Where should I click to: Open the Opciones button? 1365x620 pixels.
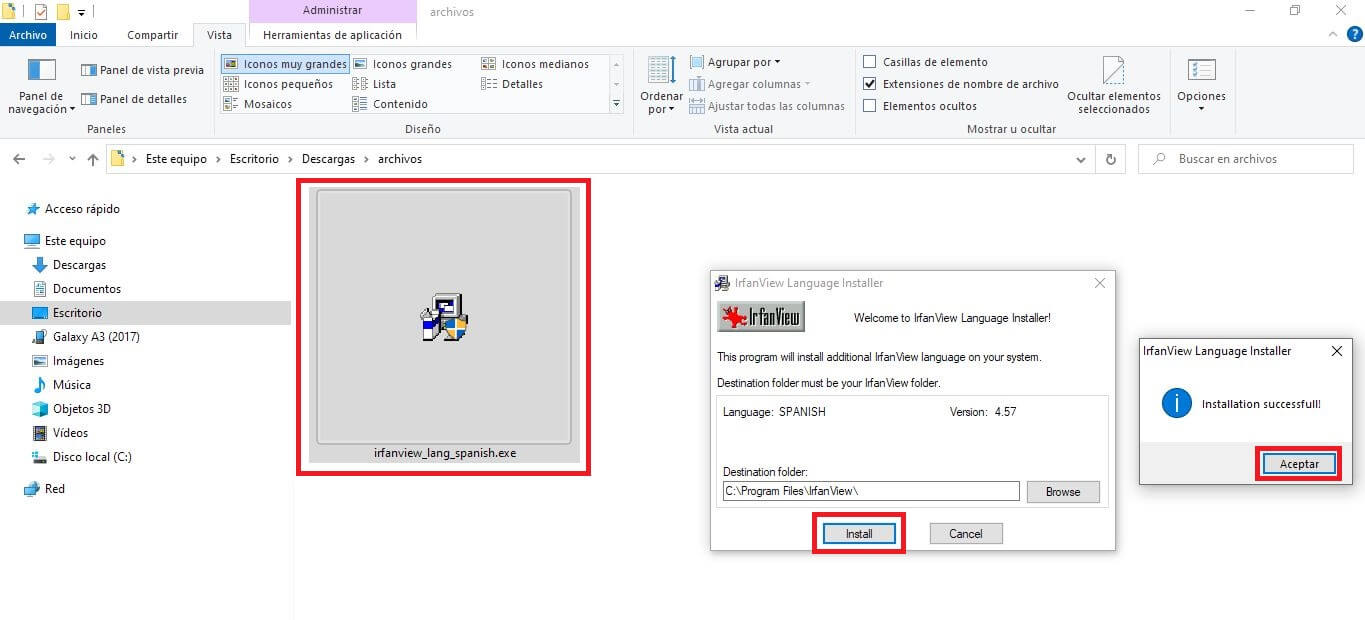pyautogui.click(x=1201, y=86)
